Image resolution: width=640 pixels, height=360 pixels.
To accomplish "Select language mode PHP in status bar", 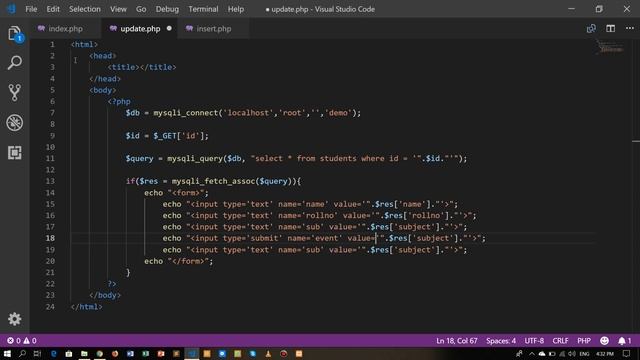I will tap(584, 340).
